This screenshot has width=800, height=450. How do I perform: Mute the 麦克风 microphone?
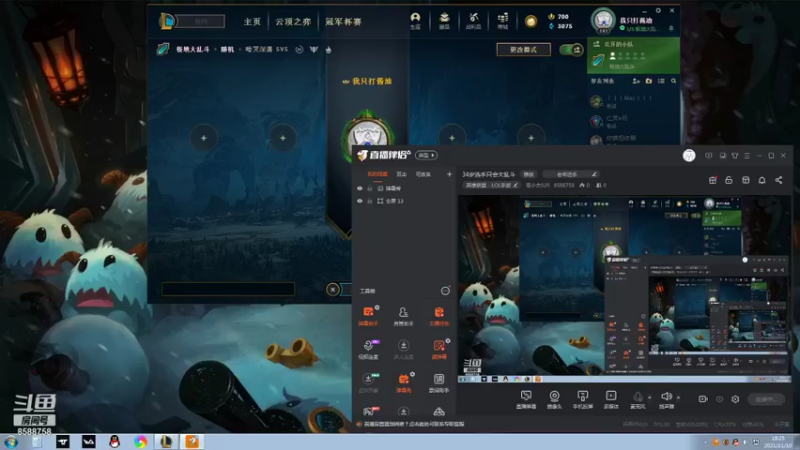click(637, 399)
